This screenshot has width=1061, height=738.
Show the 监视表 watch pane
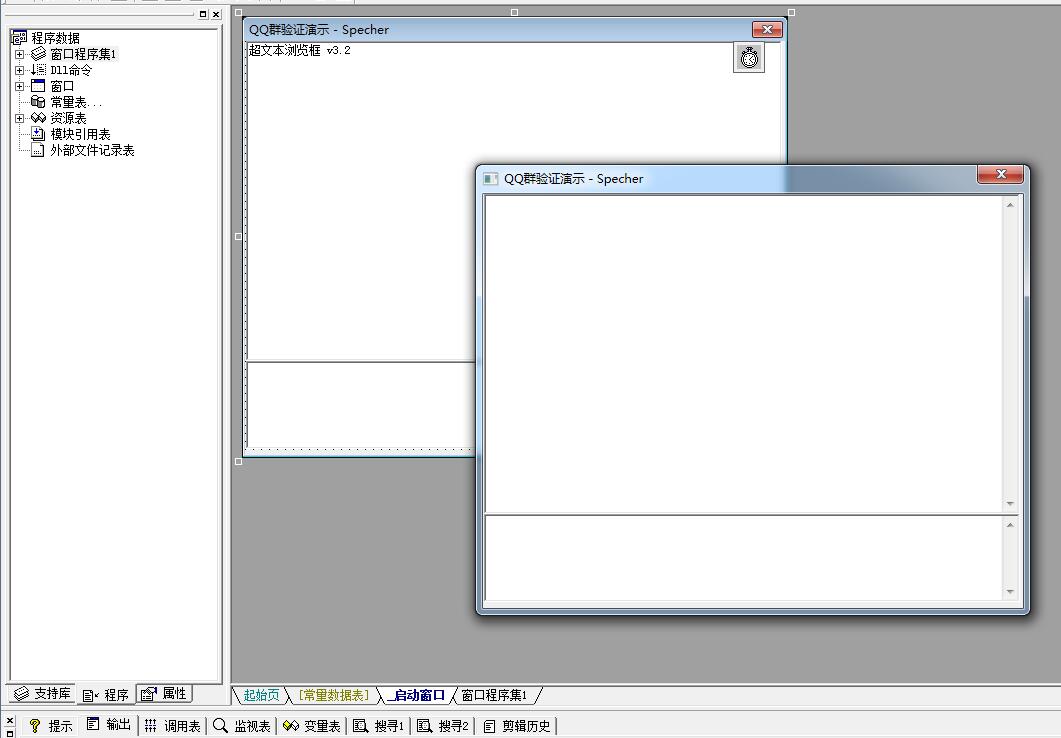(x=242, y=726)
